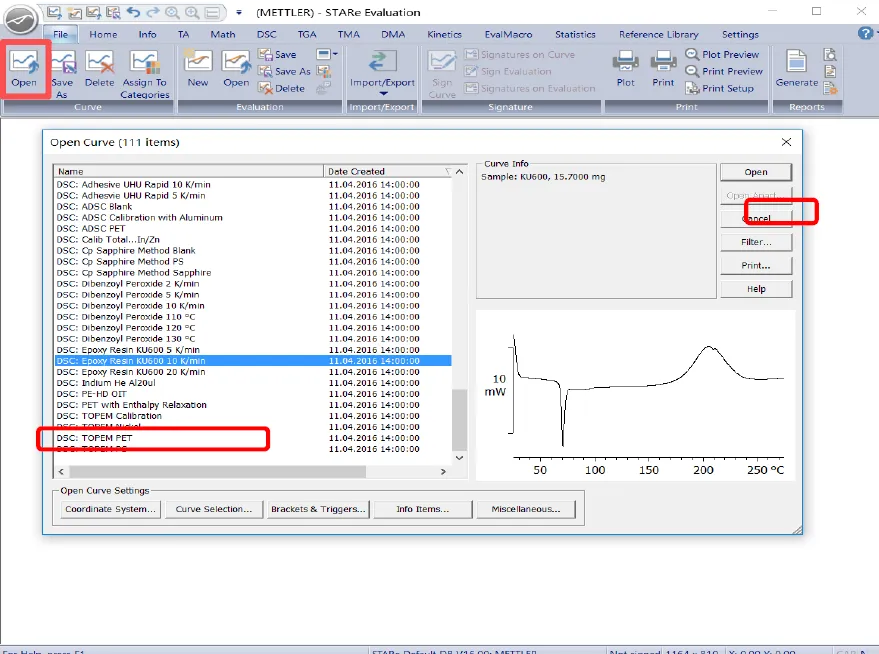Select 'DSC: Indium He Al20ul' row
This screenshot has width=879, height=654.
[x=253, y=383]
